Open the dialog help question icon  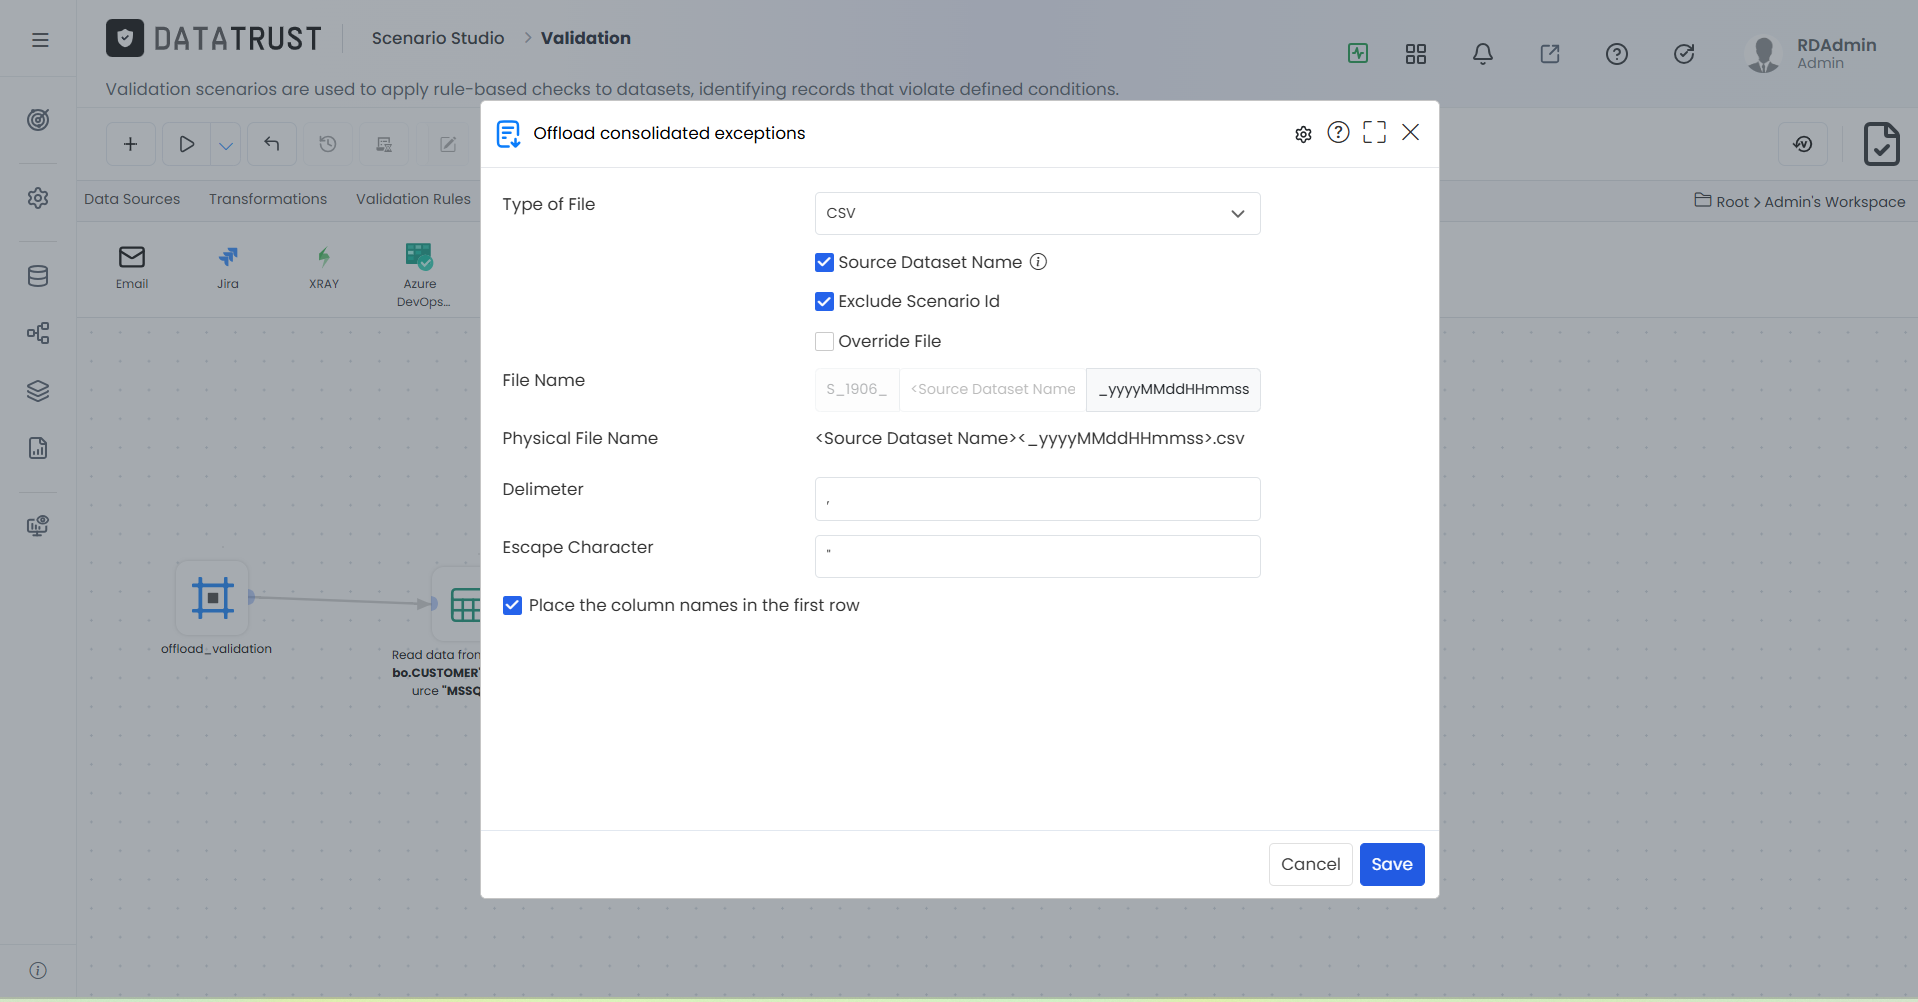click(1338, 132)
